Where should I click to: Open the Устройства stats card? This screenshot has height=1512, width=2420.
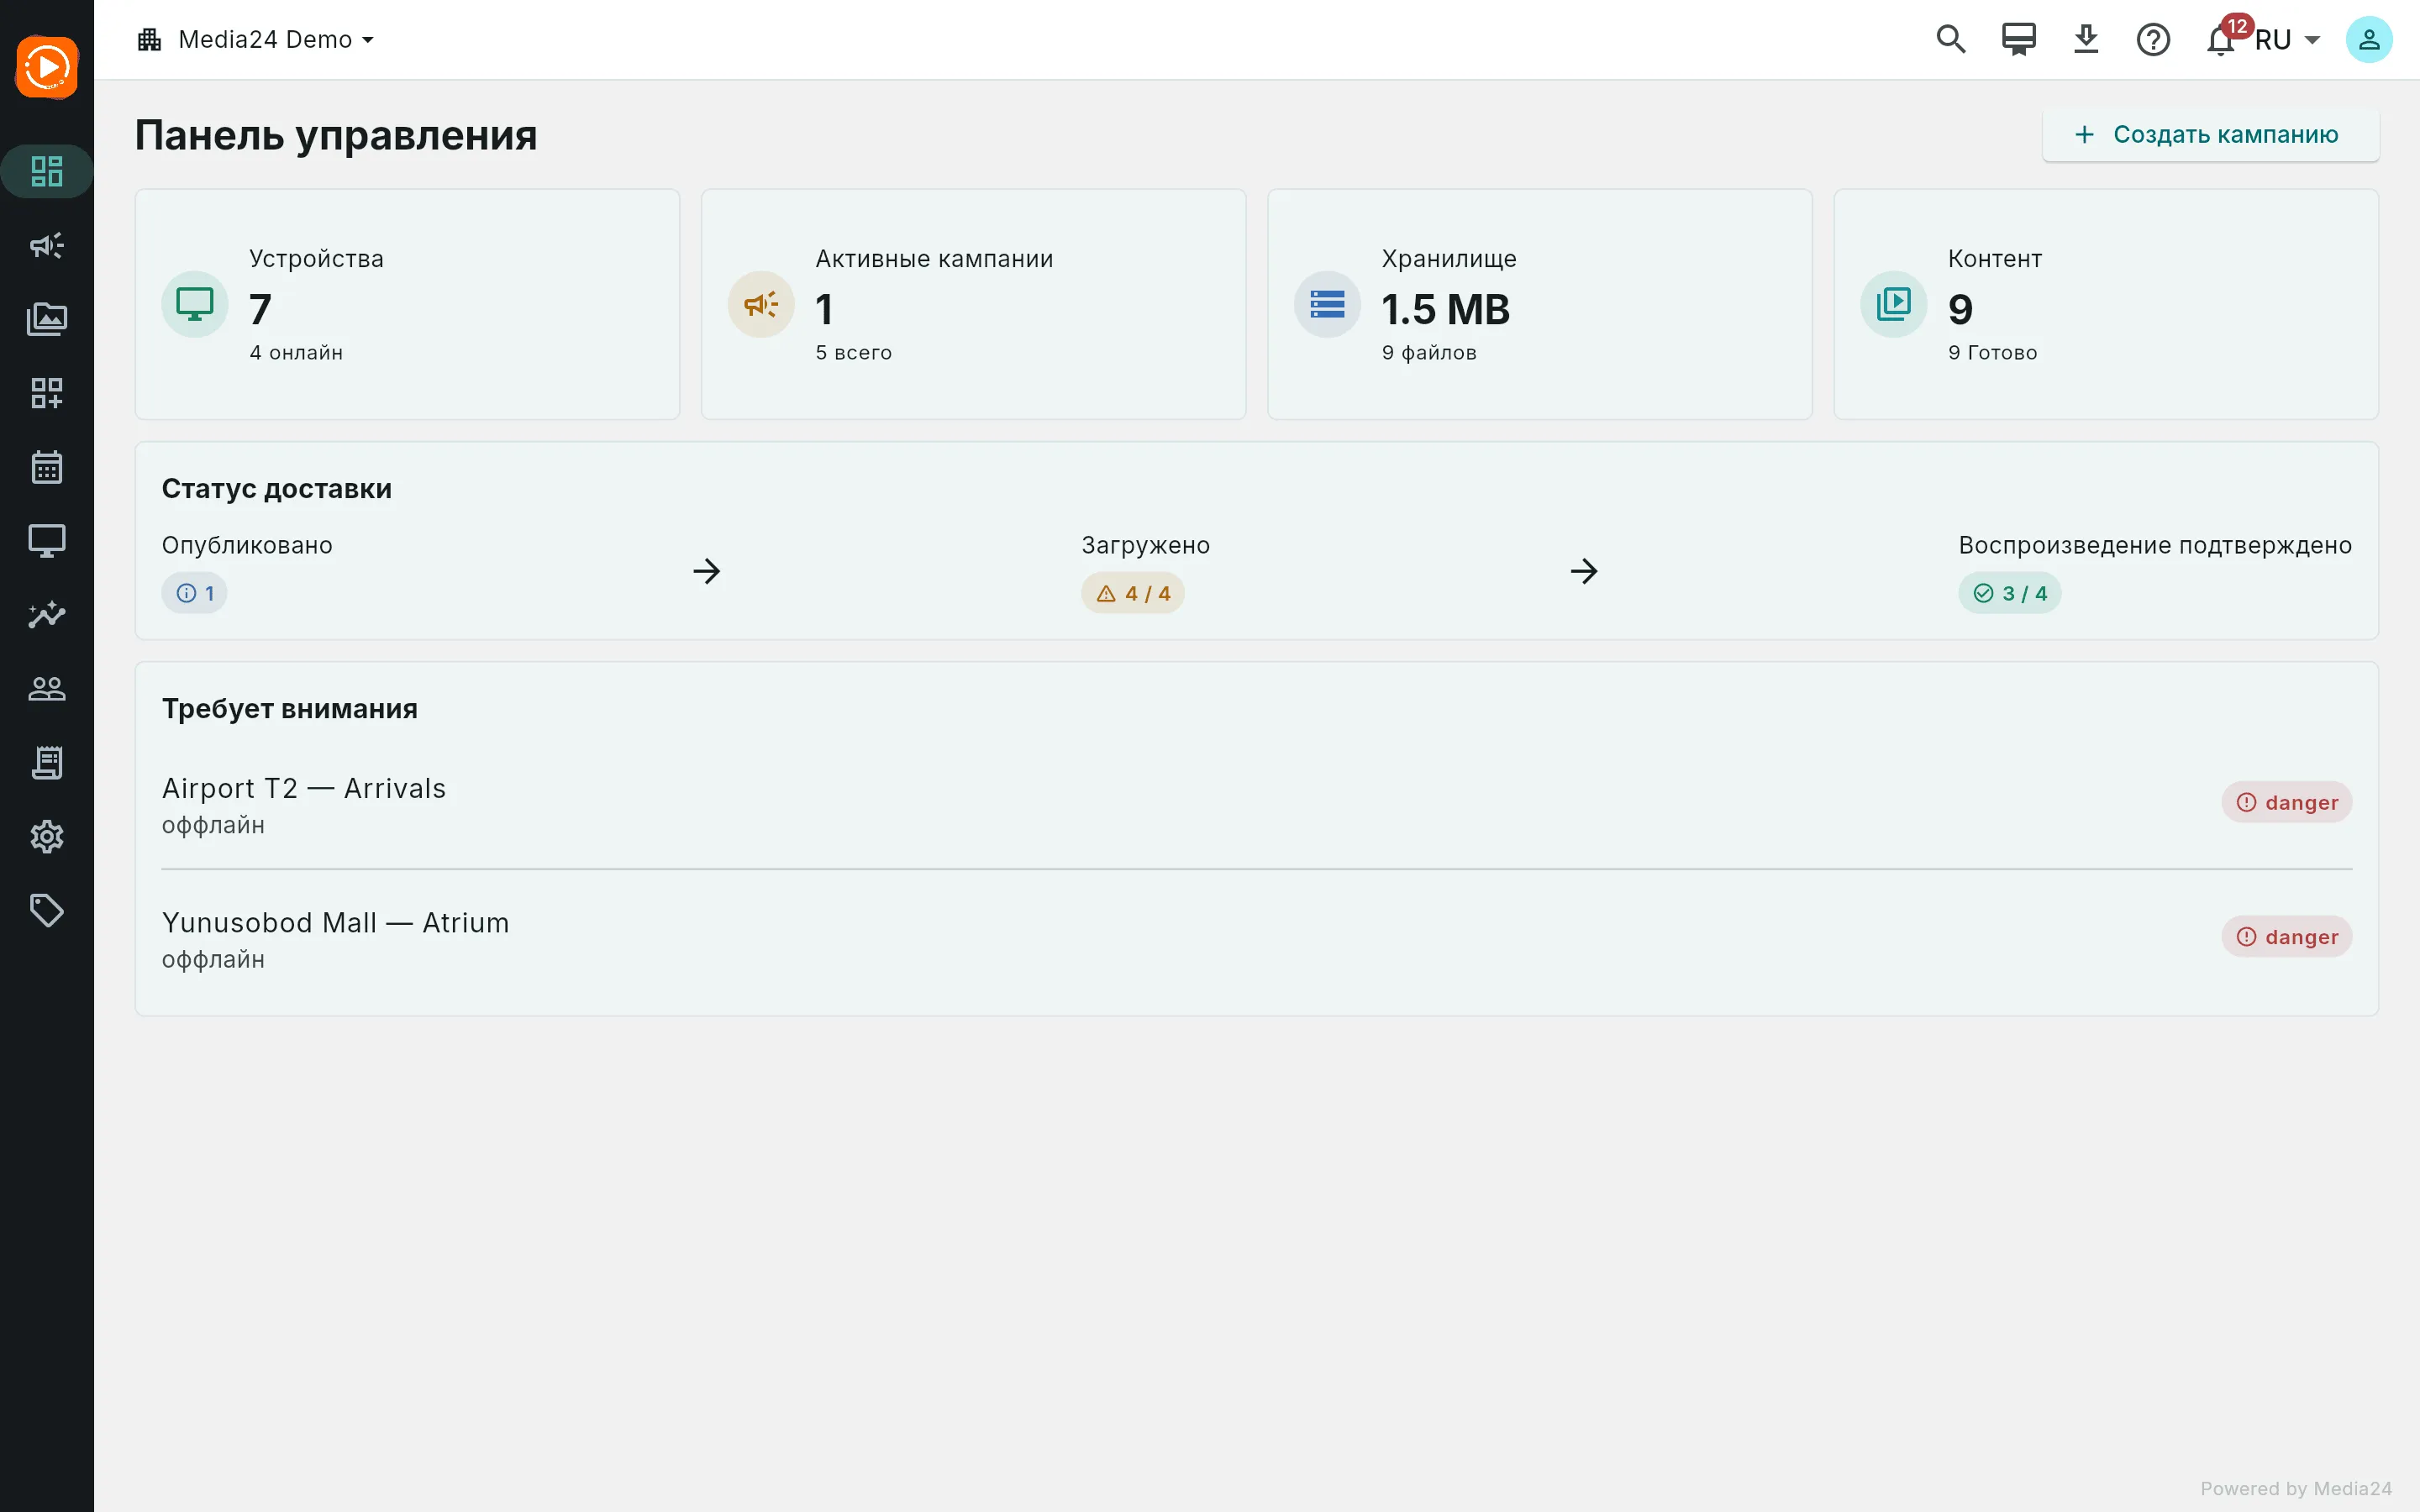(407, 304)
